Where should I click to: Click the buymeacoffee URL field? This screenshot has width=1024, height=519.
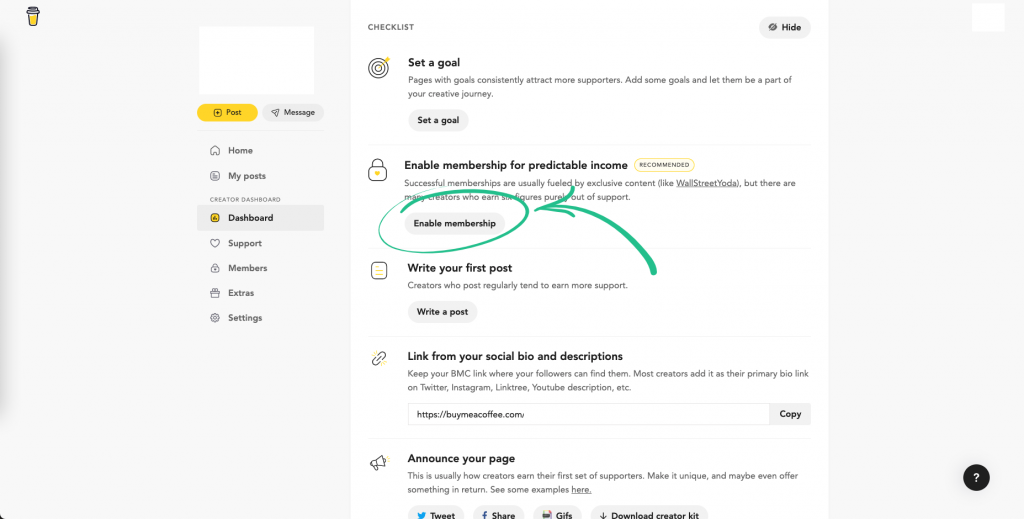tap(588, 414)
